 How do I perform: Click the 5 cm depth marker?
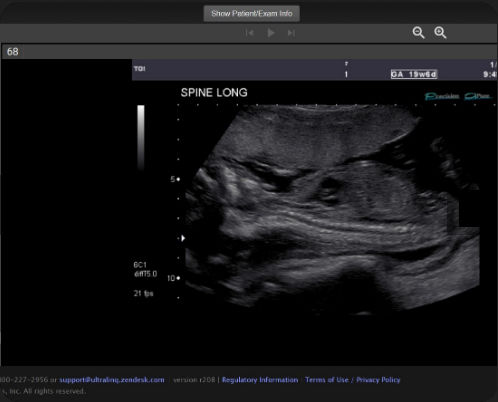tap(175, 179)
